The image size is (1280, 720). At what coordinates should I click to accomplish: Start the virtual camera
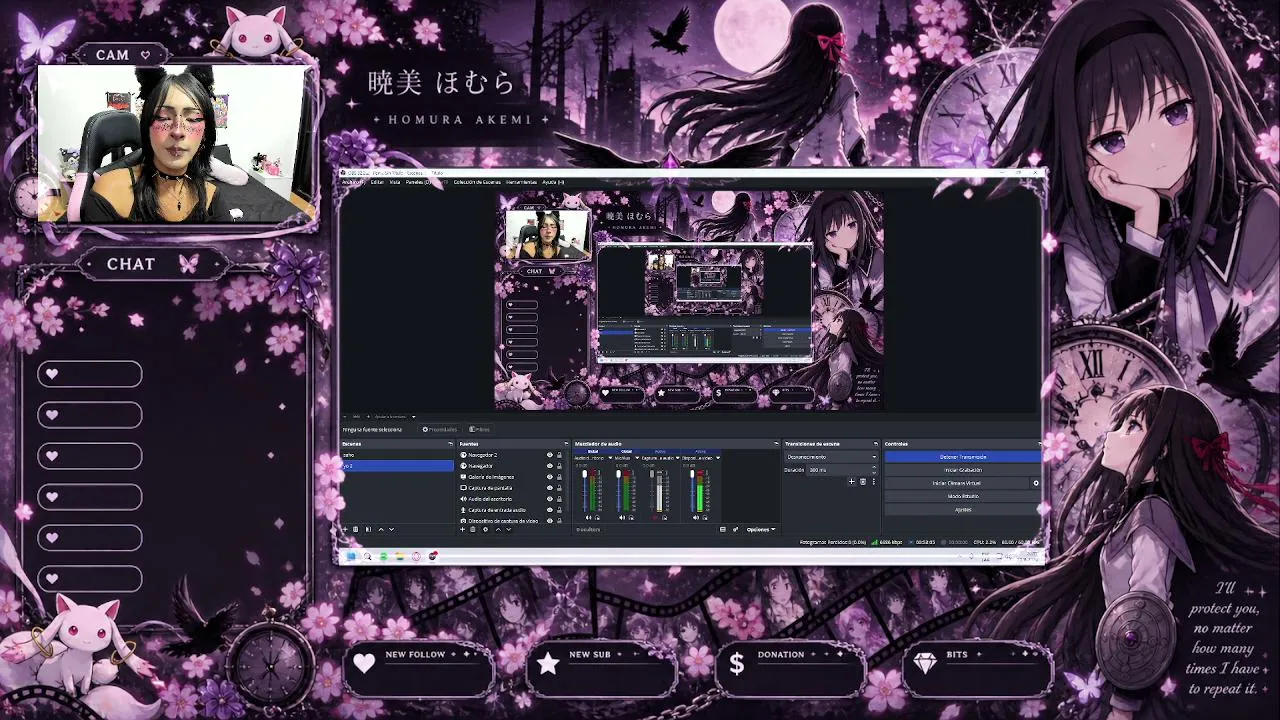click(957, 483)
